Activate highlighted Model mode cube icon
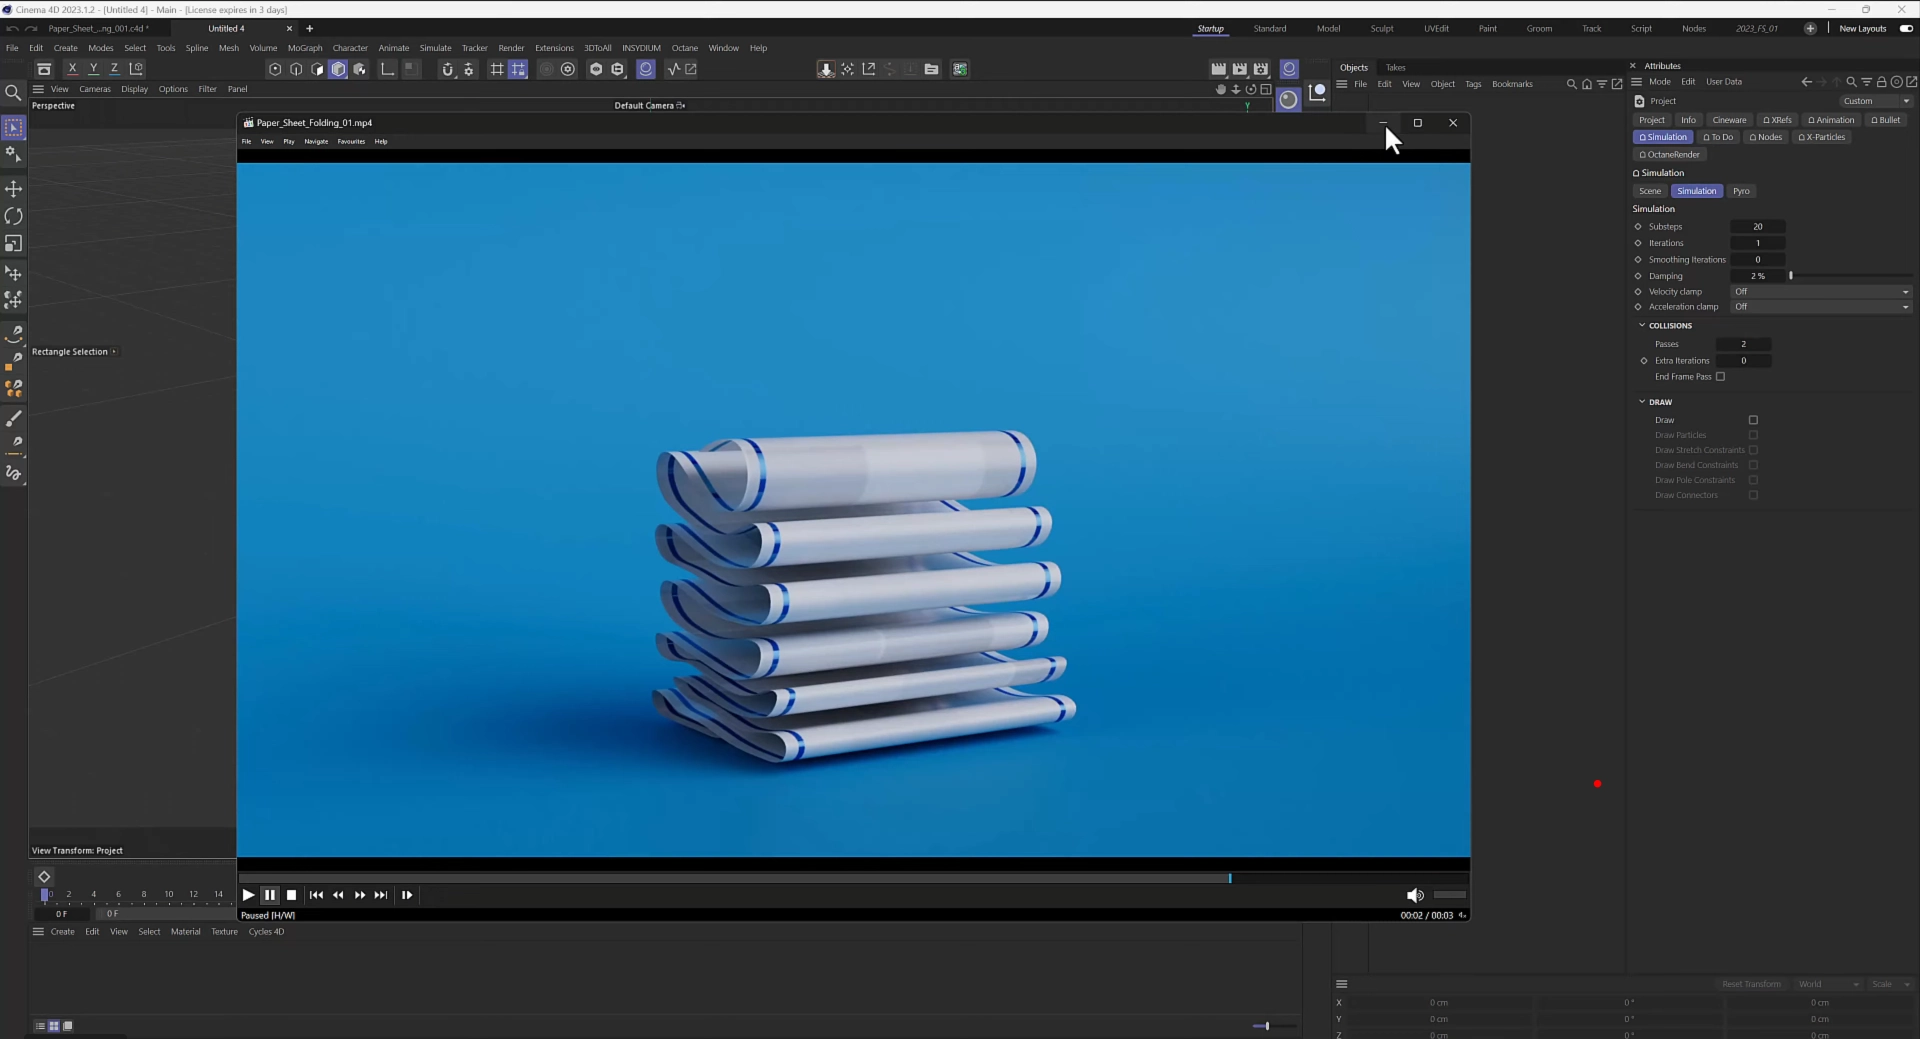 pos(338,69)
